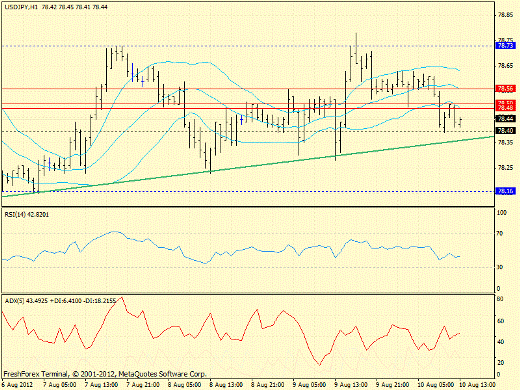Click the 6 Aug 2012 date label
This screenshot has width=520, height=390.
[x=18, y=385]
